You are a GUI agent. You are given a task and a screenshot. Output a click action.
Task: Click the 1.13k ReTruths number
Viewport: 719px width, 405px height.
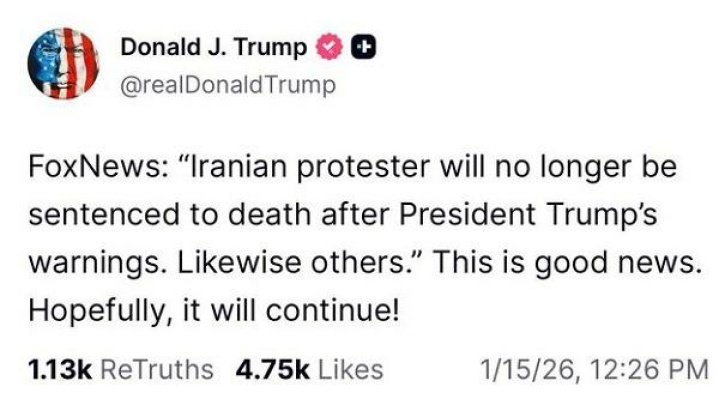pos(56,369)
